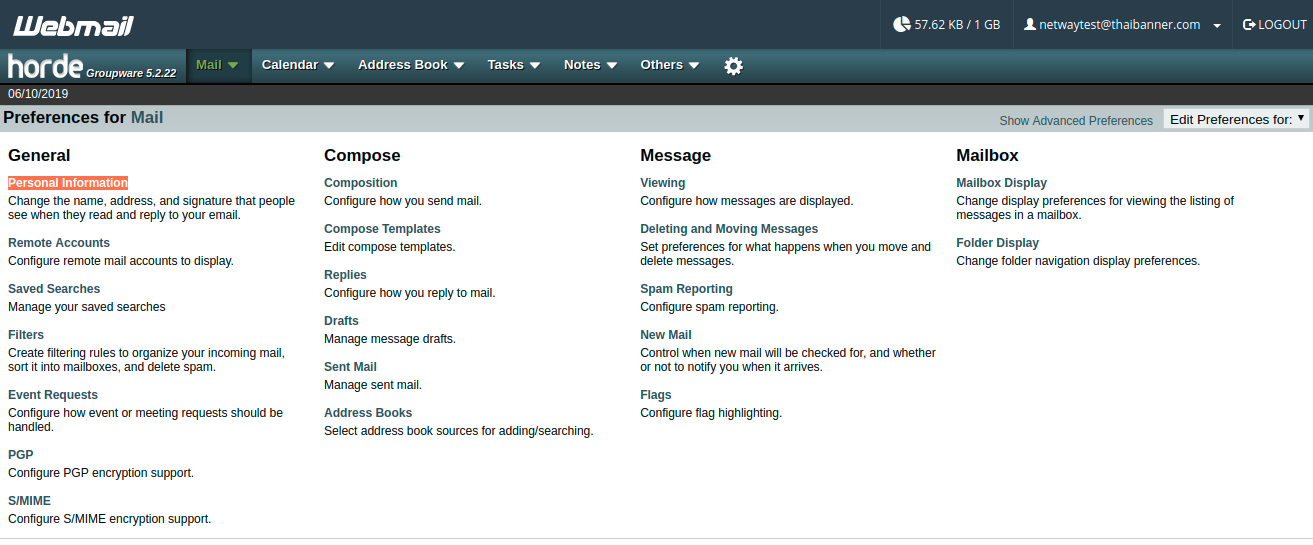Open Spam Reporting configuration
Viewport: 1313px width, 545px height.
(x=686, y=289)
